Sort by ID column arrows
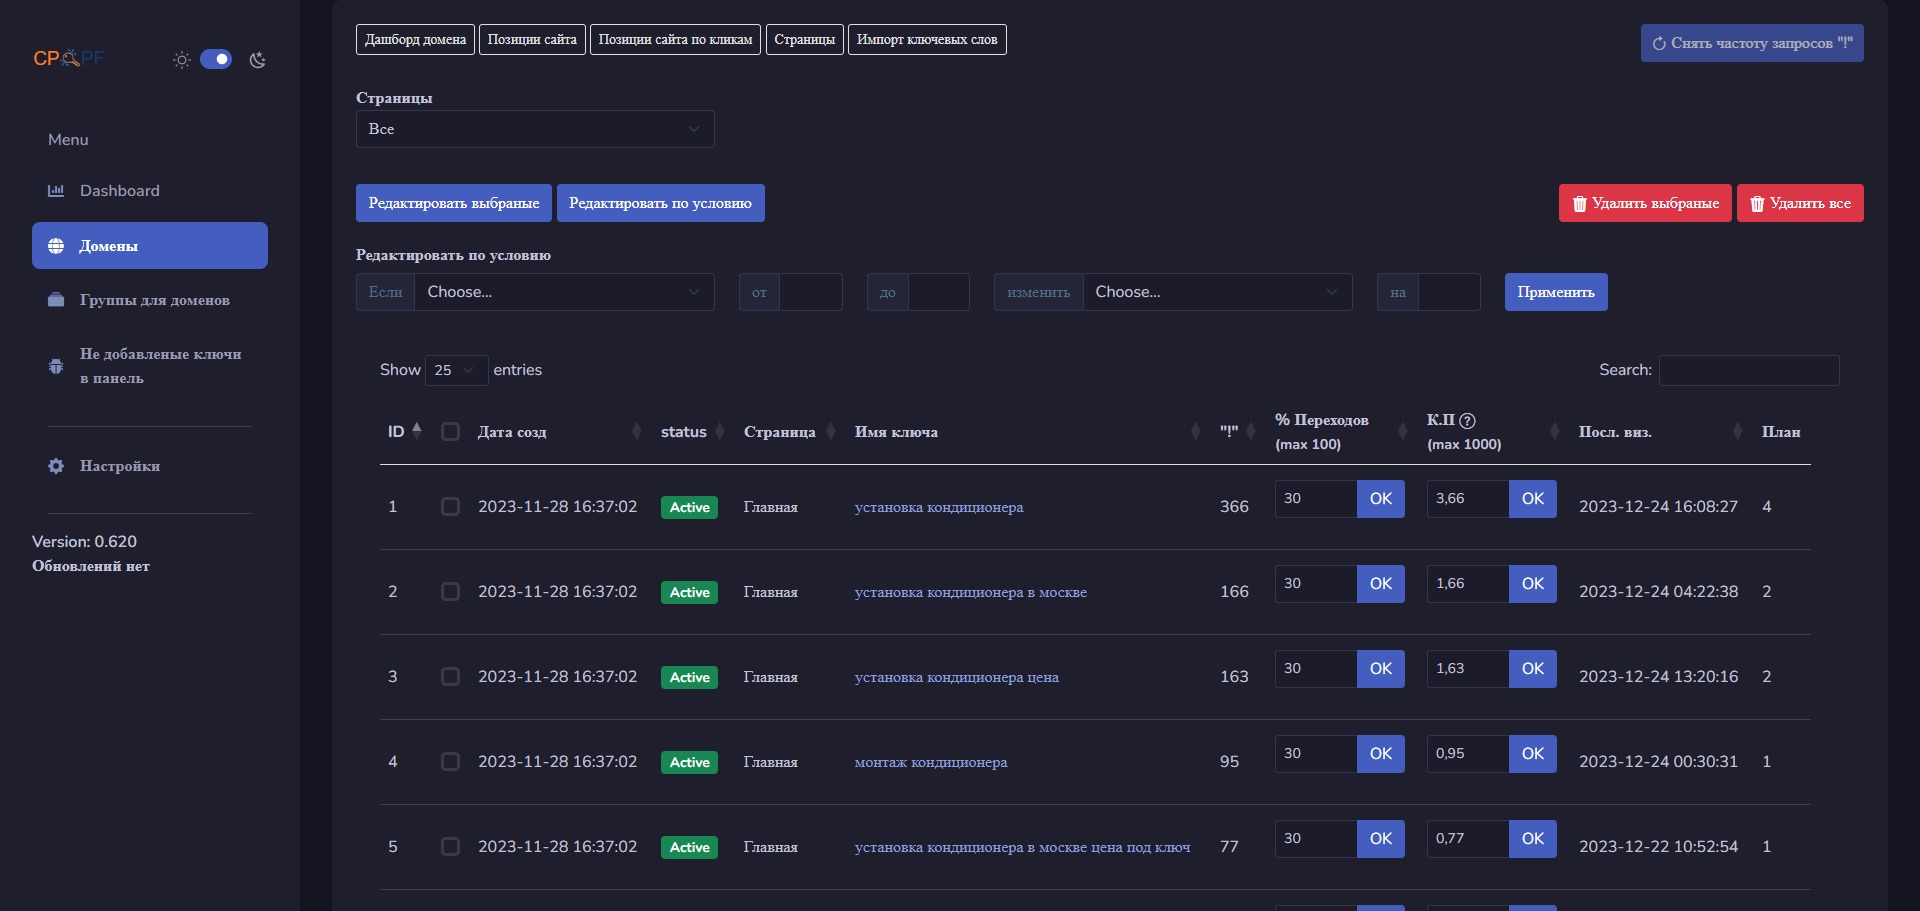 point(417,430)
